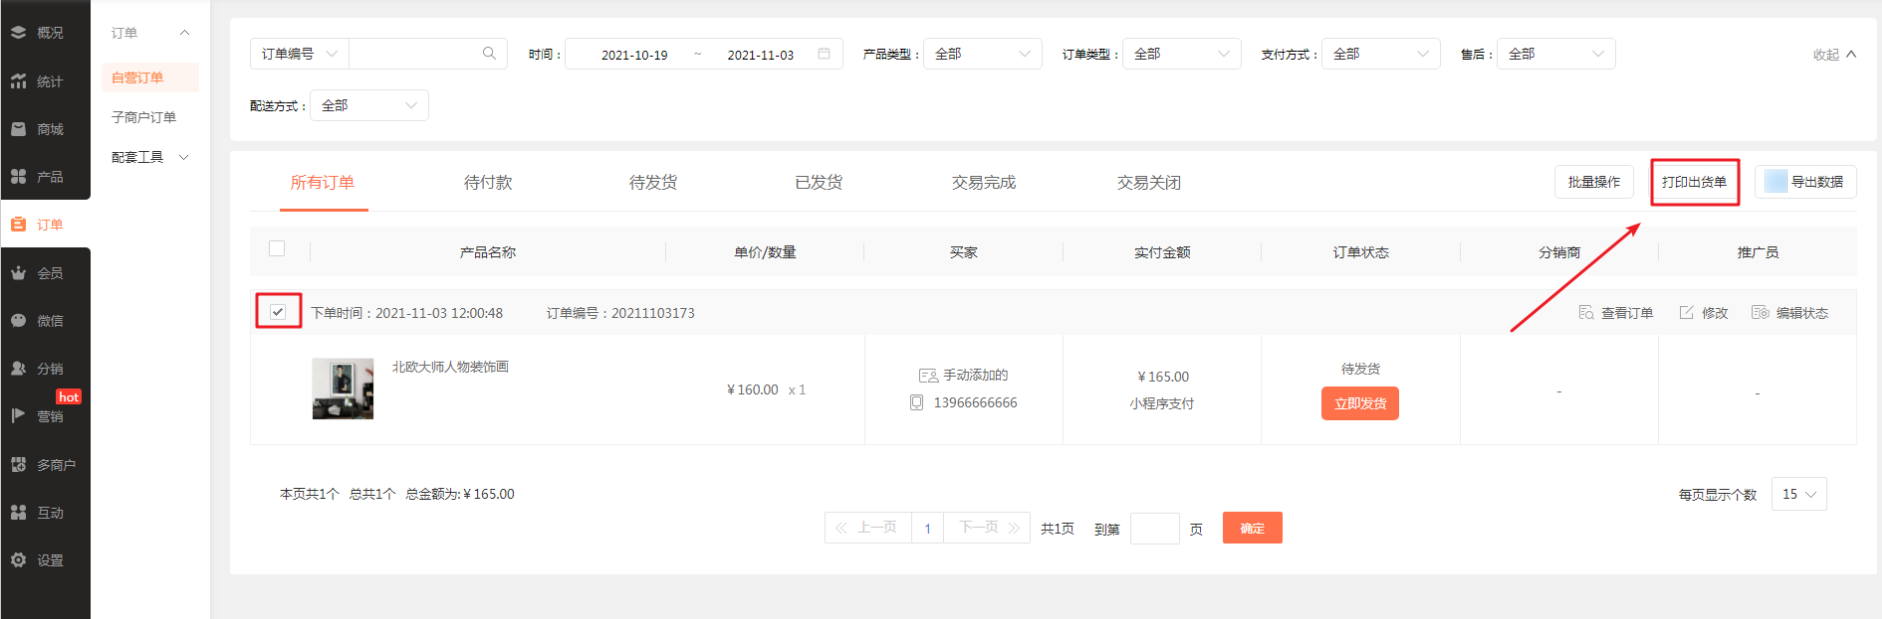1882x619 pixels.
Task: Click the orange 立即发货 button
Action: [x=1359, y=404]
